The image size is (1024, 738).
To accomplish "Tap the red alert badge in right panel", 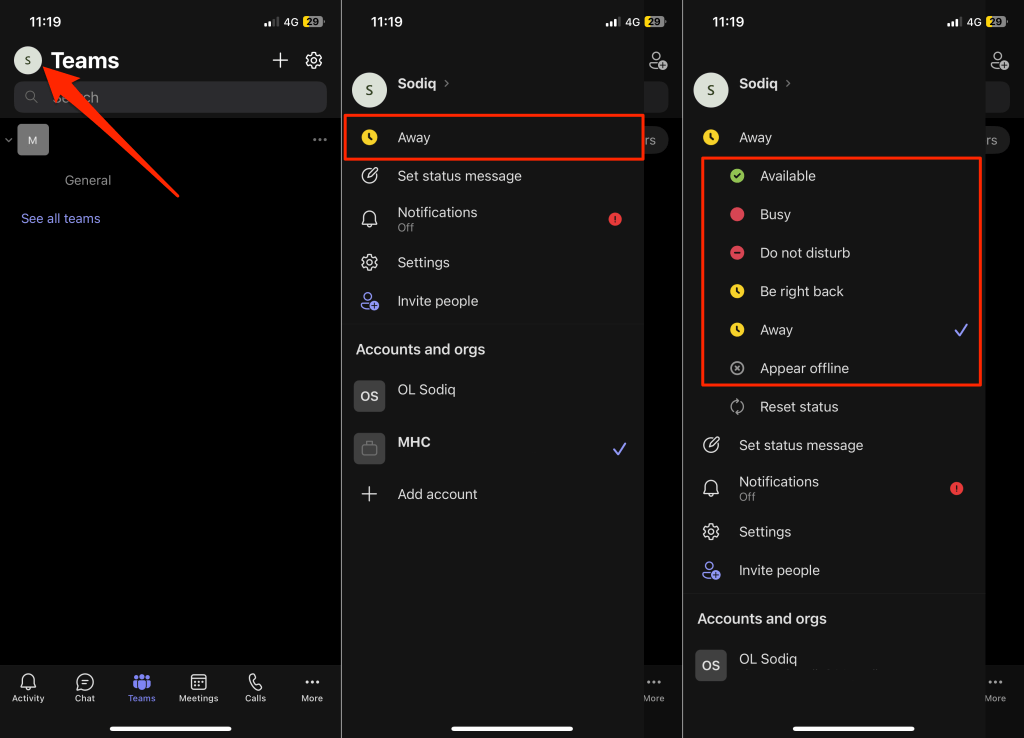I will pyautogui.click(x=957, y=489).
